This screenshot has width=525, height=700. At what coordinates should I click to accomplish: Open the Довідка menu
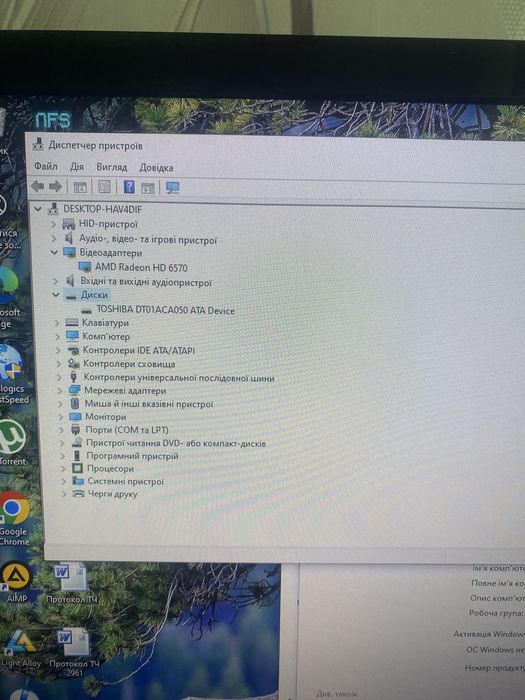pos(156,167)
